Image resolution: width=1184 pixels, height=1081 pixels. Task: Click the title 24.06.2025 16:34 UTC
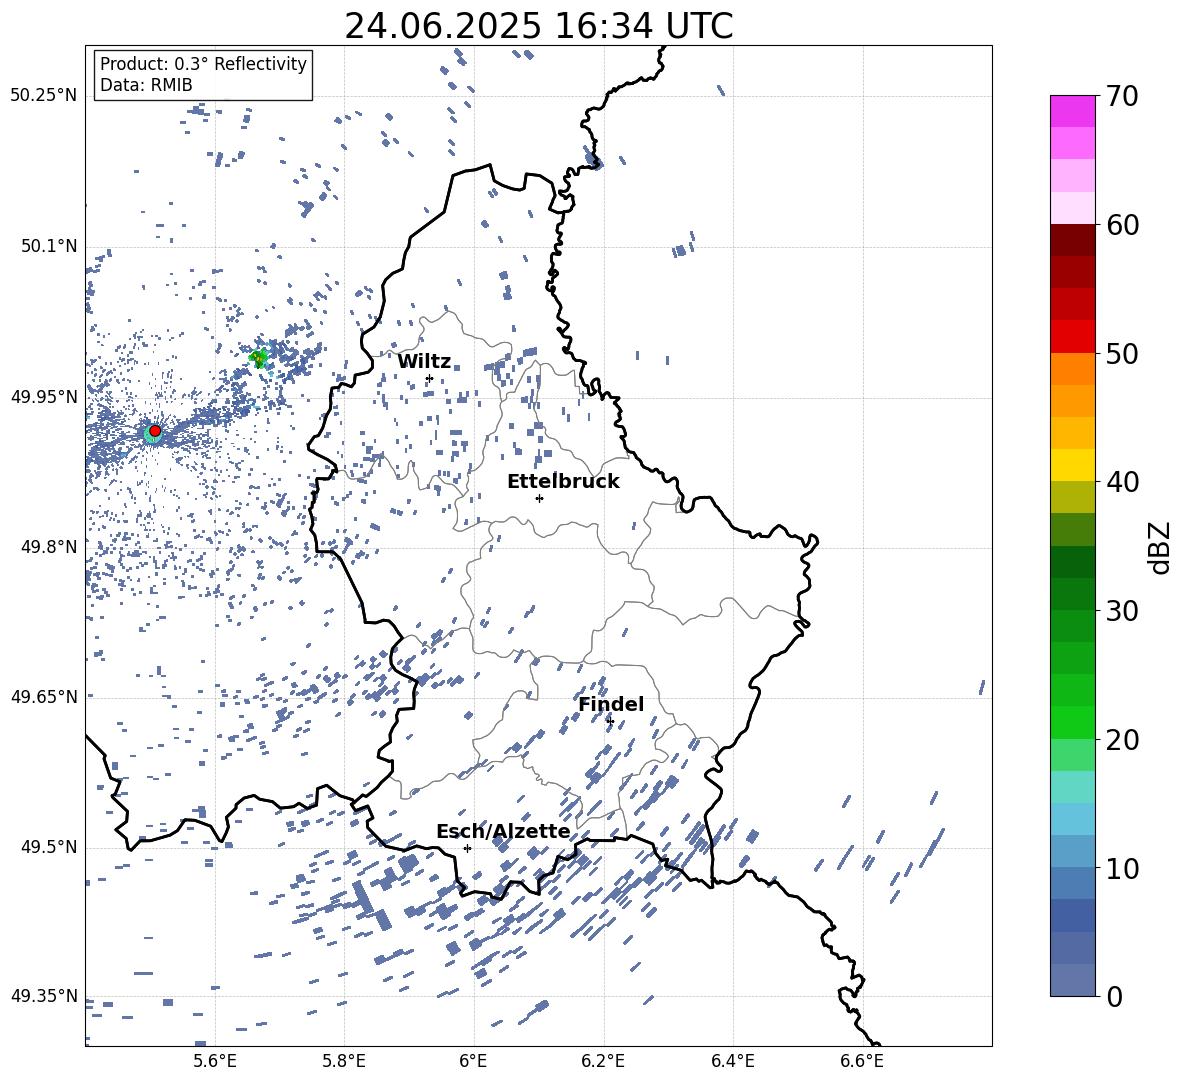[538, 26]
